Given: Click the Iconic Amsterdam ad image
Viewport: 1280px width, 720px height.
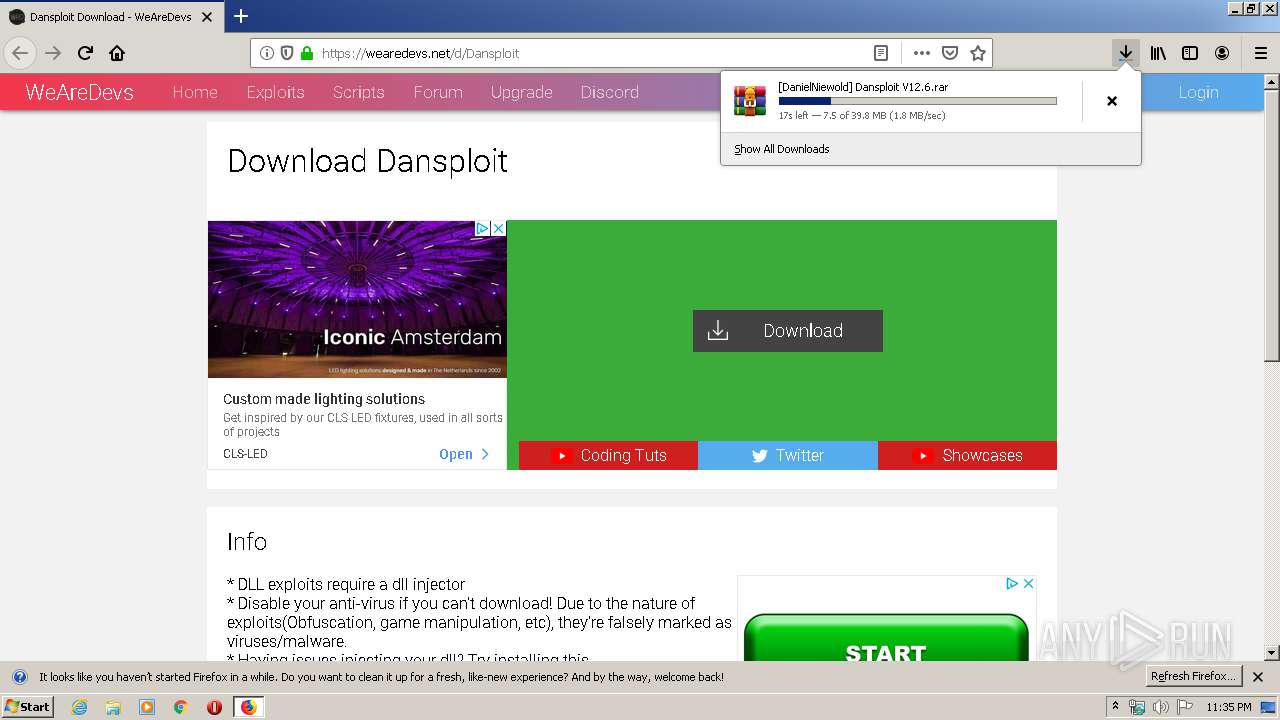Looking at the screenshot, I should point(357,299).
